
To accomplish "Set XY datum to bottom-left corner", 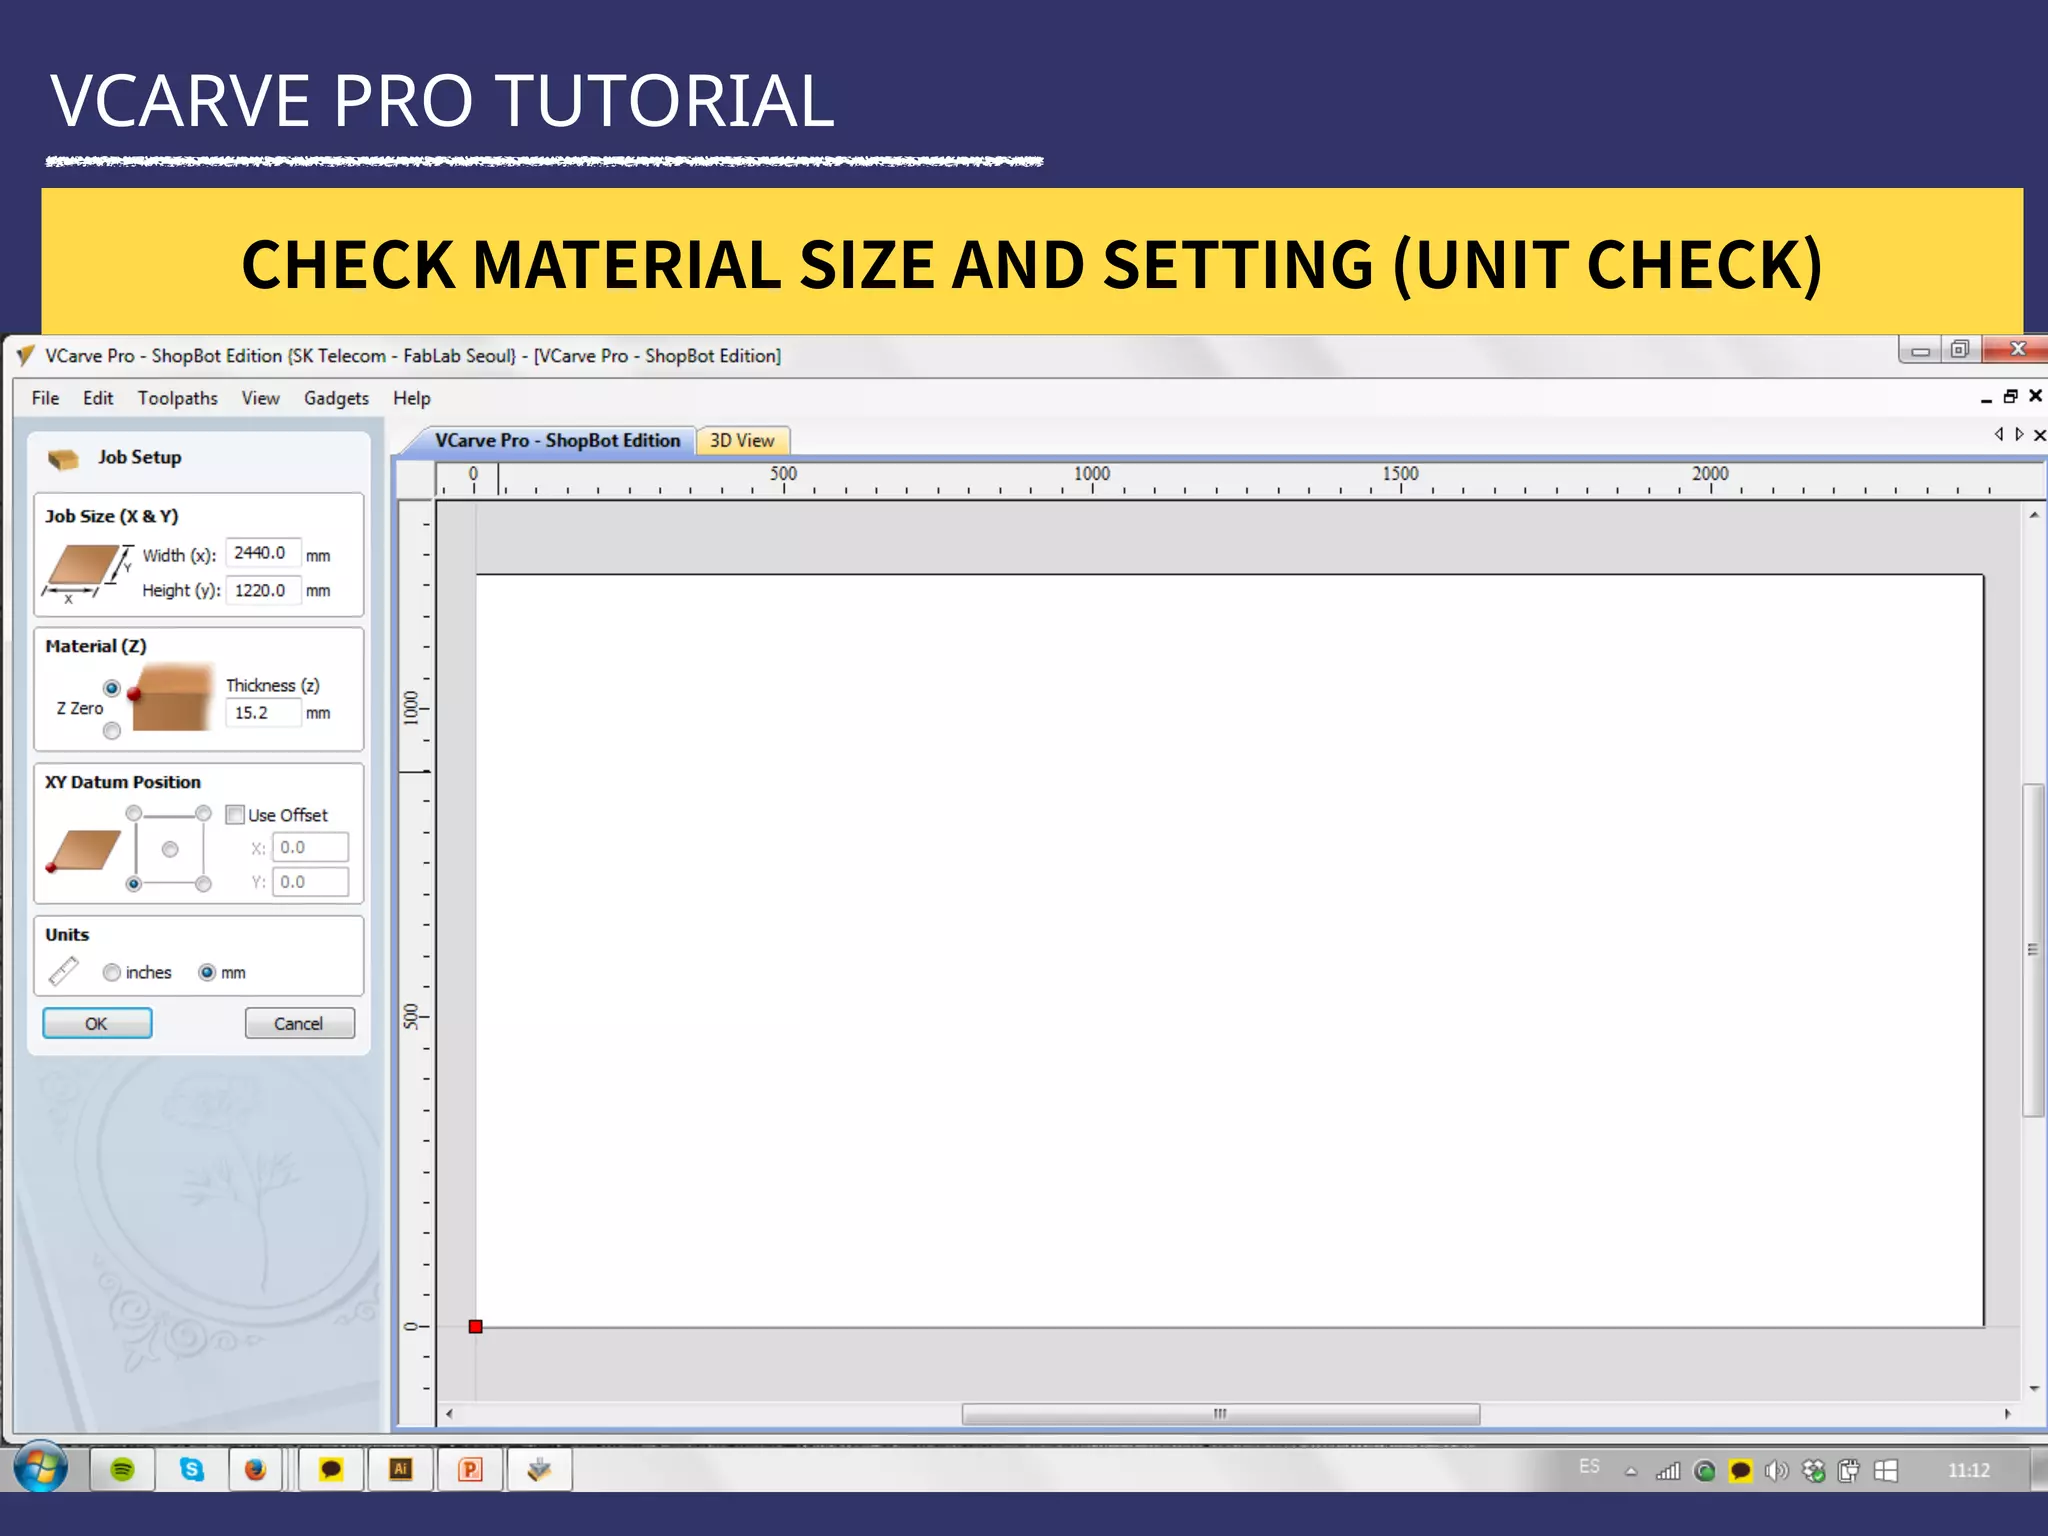I will coord(134,884).
